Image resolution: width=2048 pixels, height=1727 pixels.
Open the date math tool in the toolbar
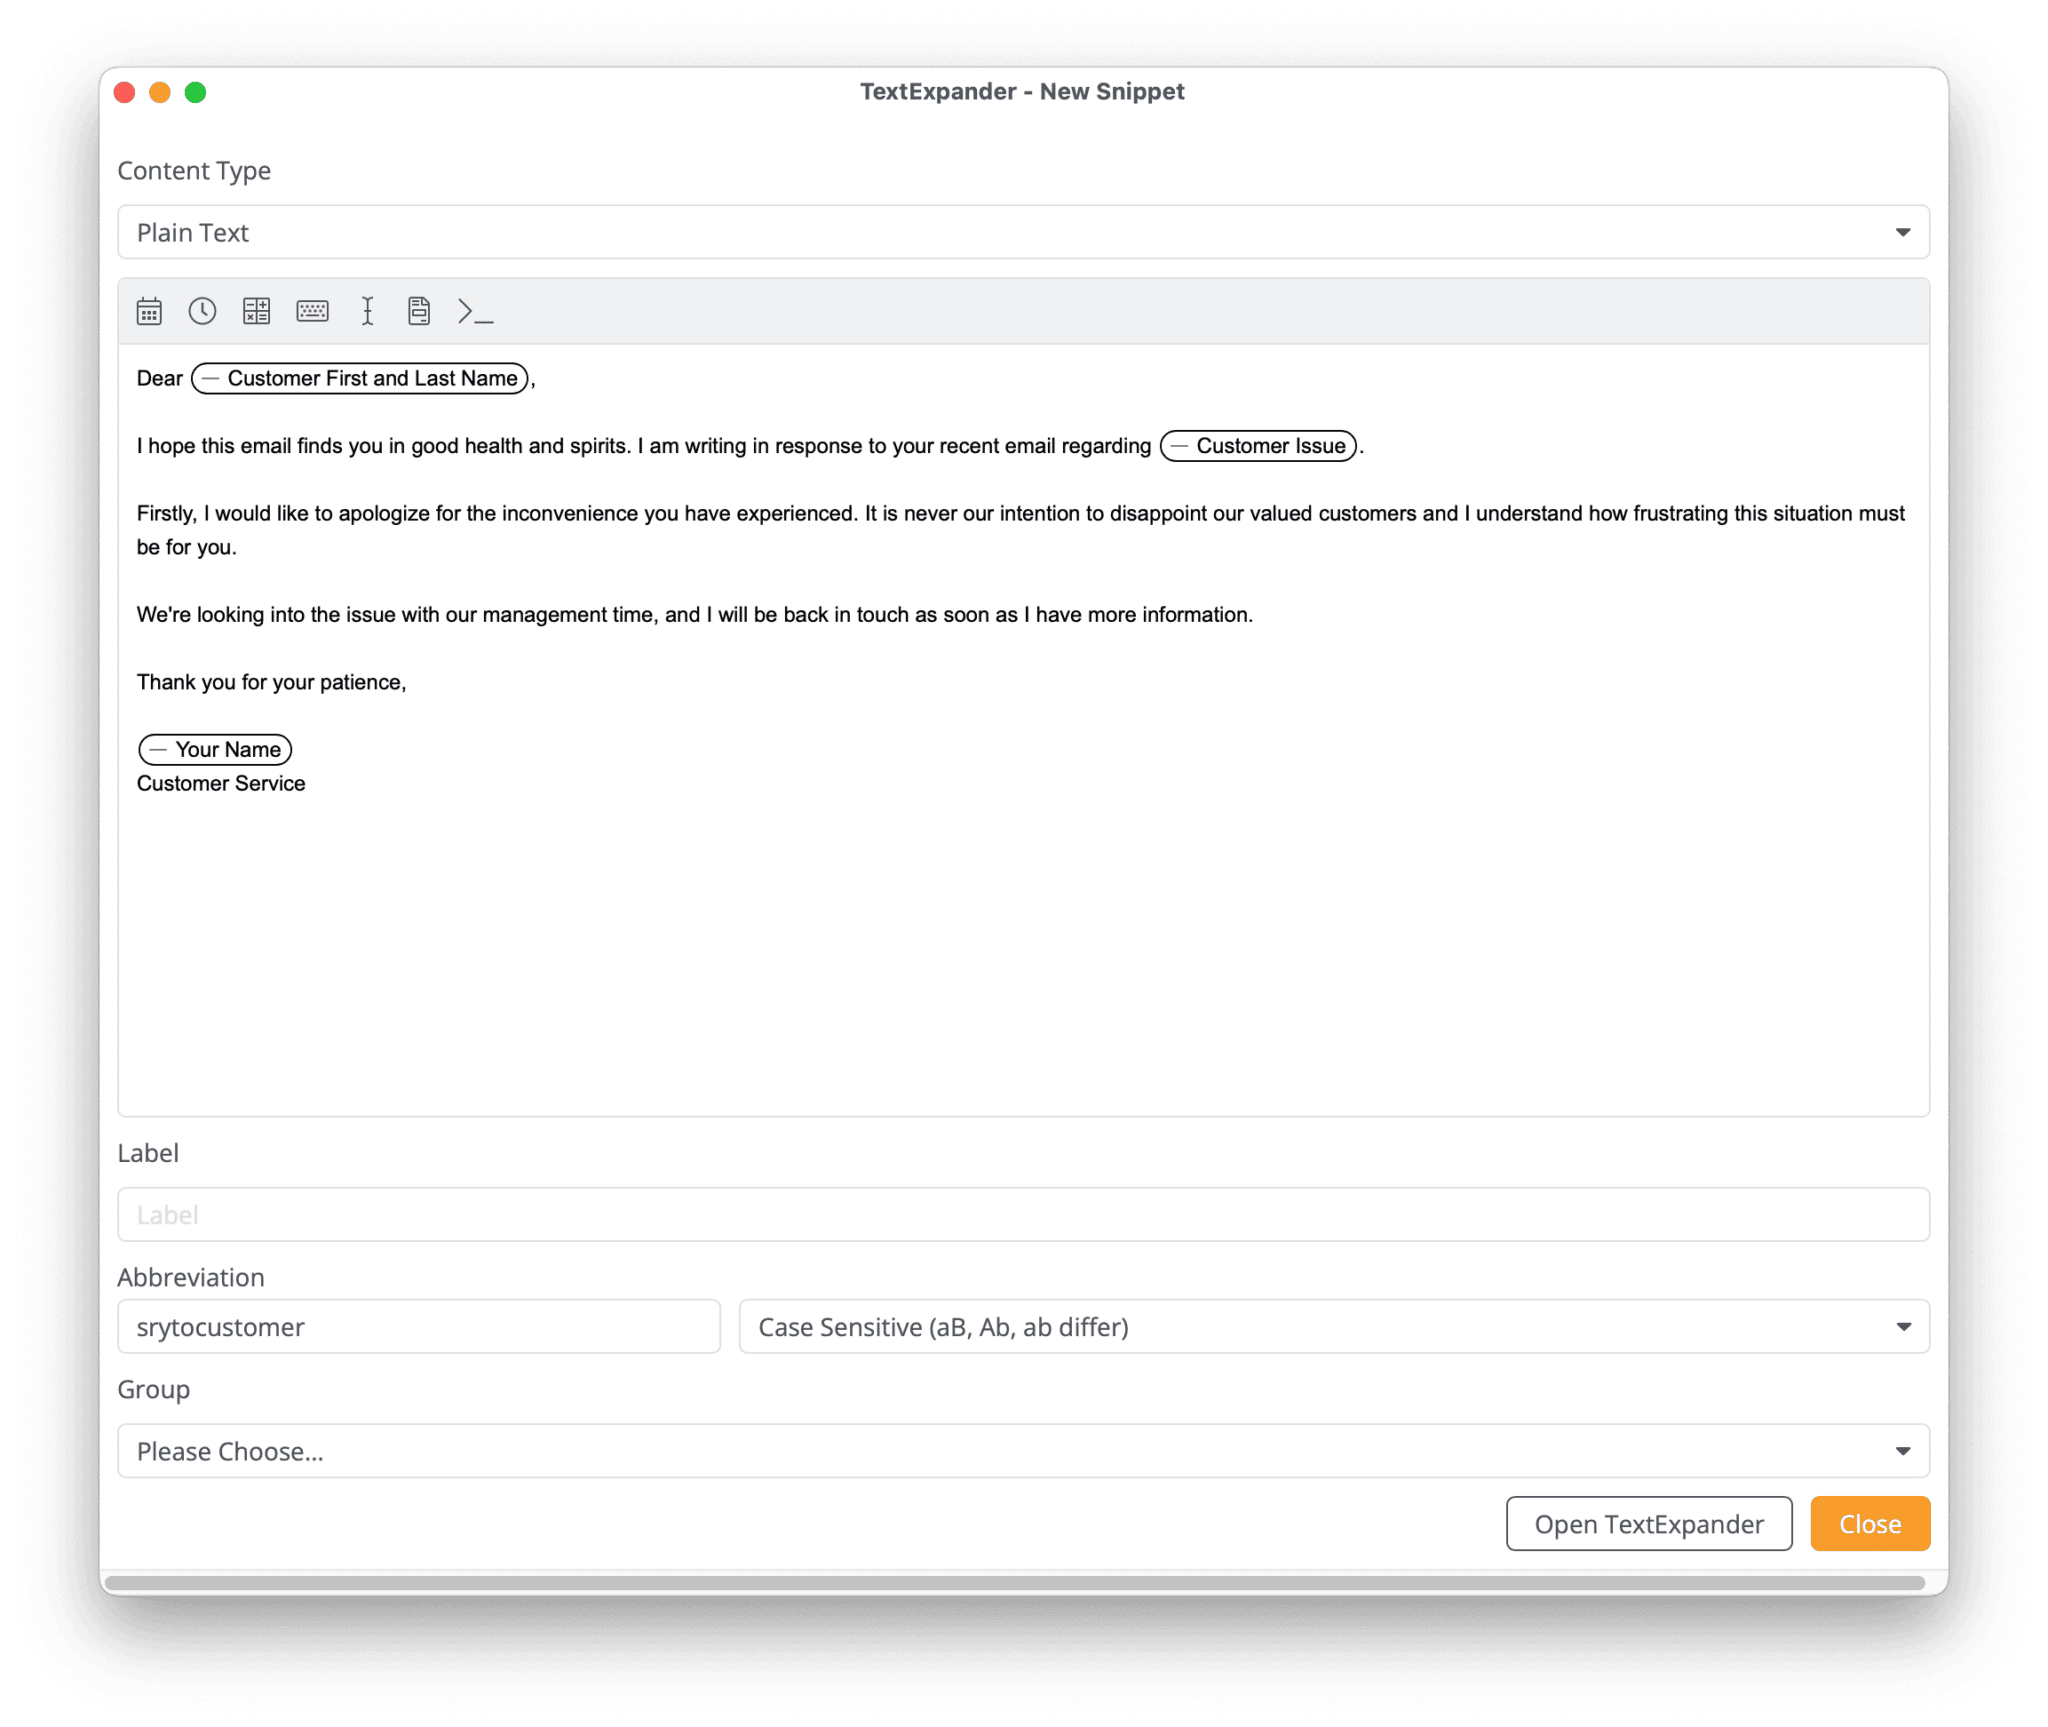coord(258,311)
